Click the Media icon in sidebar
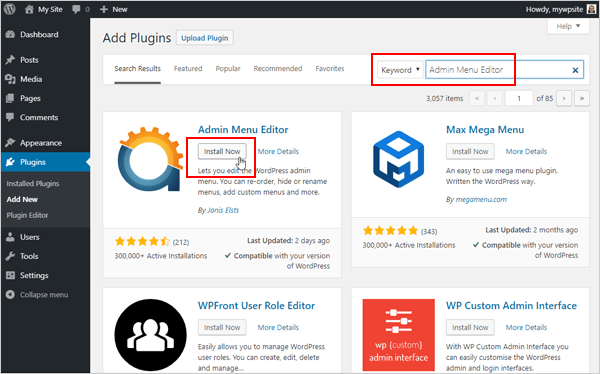The width and height of the screenshot is (600, 374). [x=10, y=79]
